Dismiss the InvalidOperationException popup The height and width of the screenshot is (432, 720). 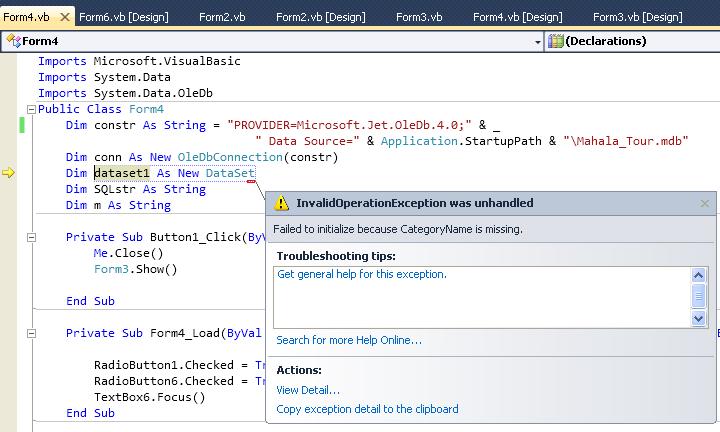coord(704,203)
